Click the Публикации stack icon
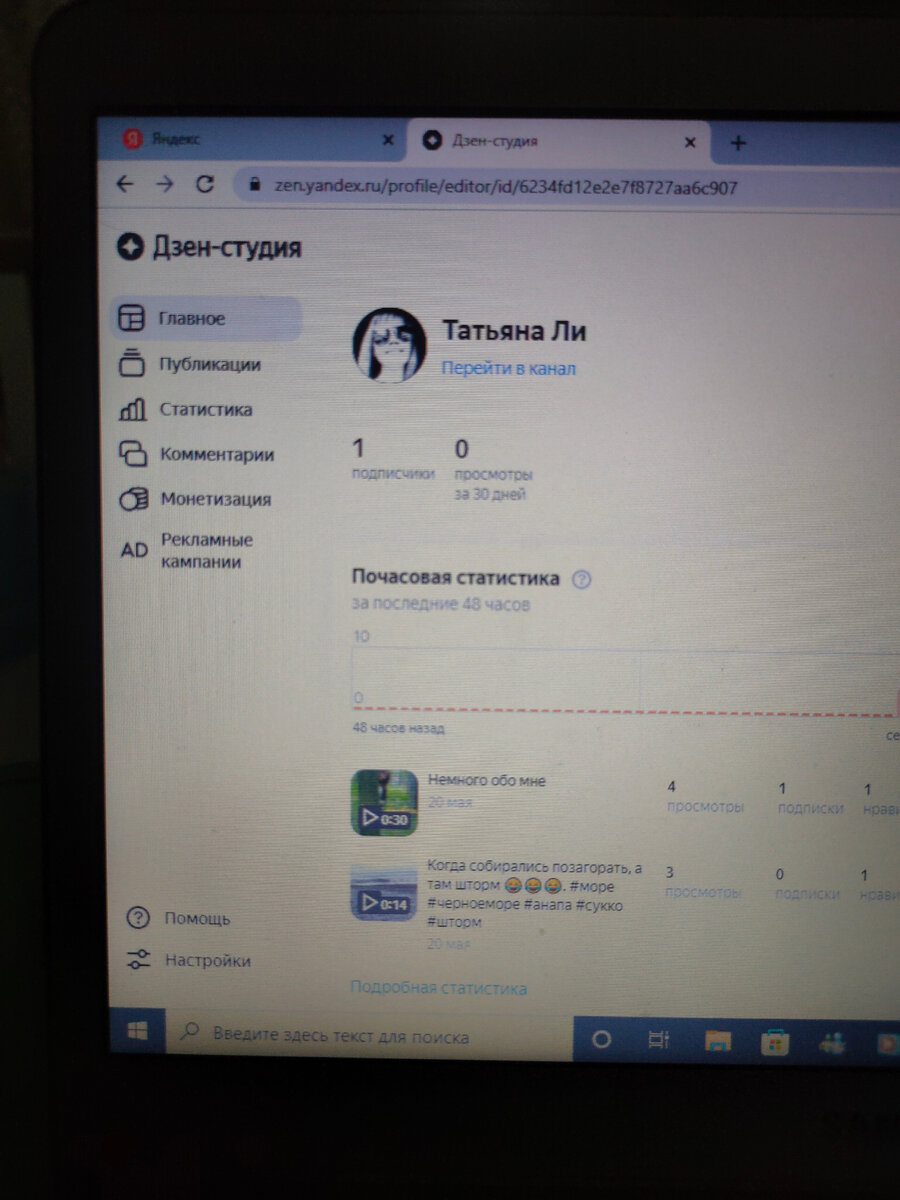The width and height of the screenshot is (900, 1200). click(x=132, y=364)
